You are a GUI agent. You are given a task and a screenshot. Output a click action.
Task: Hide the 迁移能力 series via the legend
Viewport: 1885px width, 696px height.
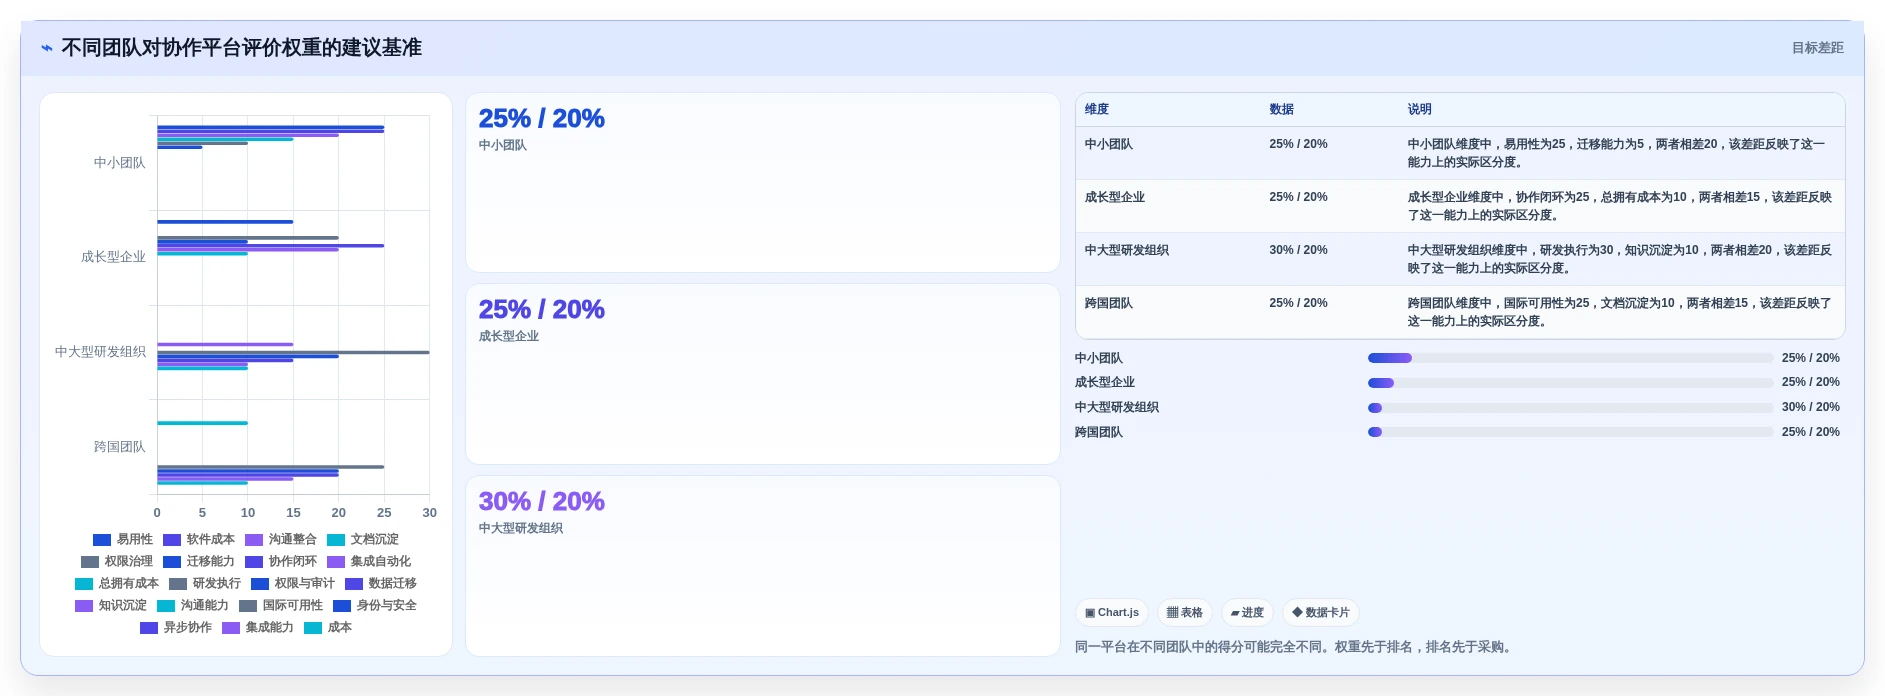(199, 561)
